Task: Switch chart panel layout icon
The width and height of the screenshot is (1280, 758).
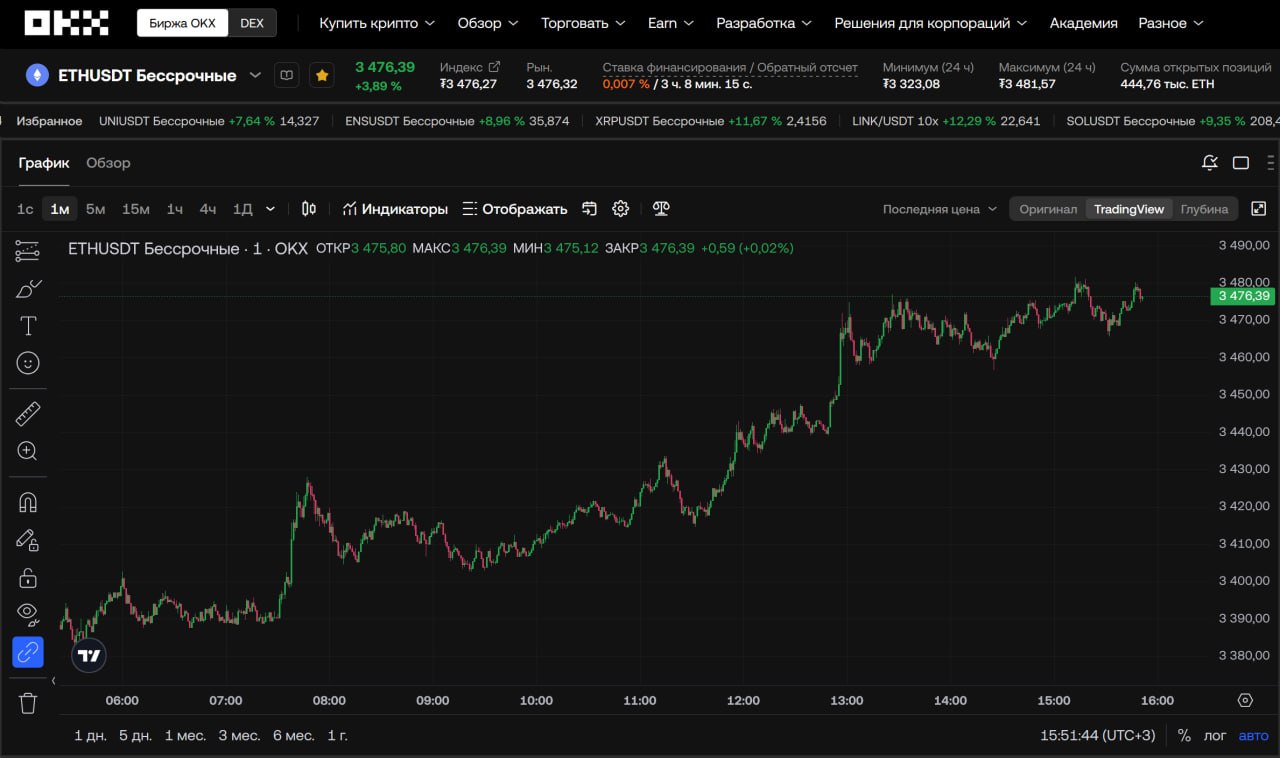Action: [x=1241, y=163]
